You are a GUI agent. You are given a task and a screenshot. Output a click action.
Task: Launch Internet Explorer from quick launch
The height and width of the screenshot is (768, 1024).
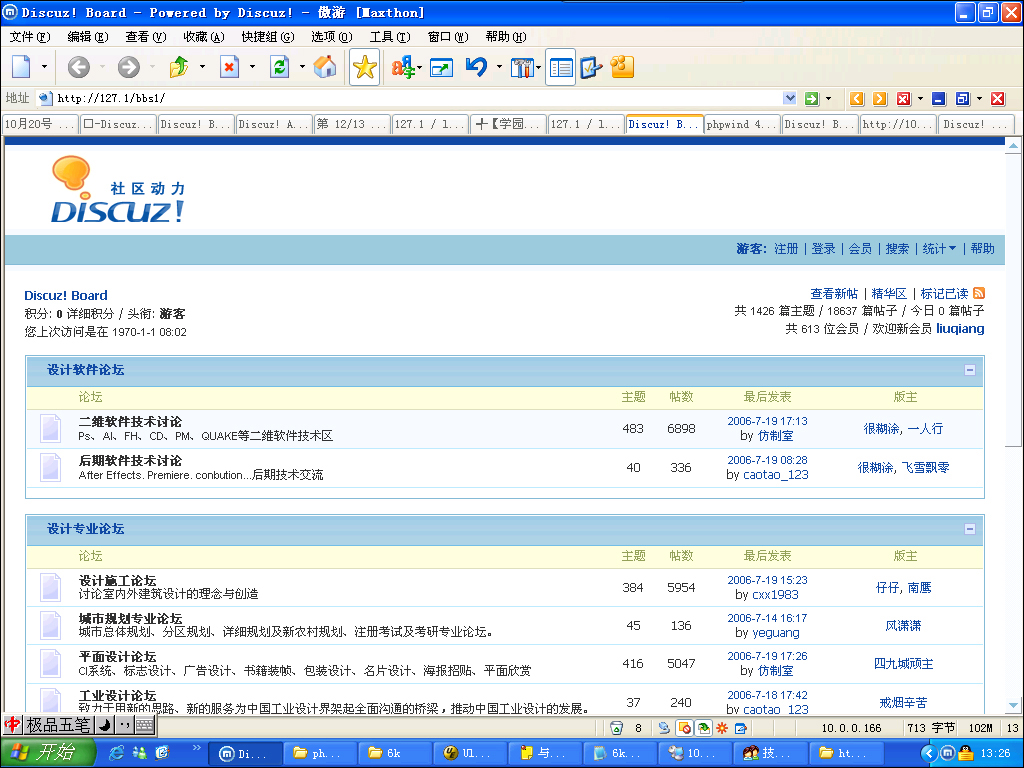116,753
